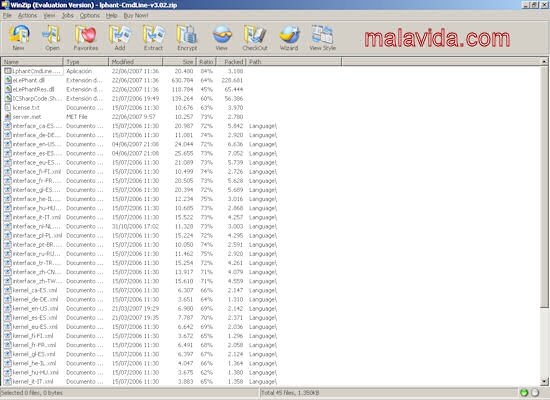The width and height of the screenshot is (550, 400).
Task: Open the Favorites heart icon
Action: click(86, 34)
